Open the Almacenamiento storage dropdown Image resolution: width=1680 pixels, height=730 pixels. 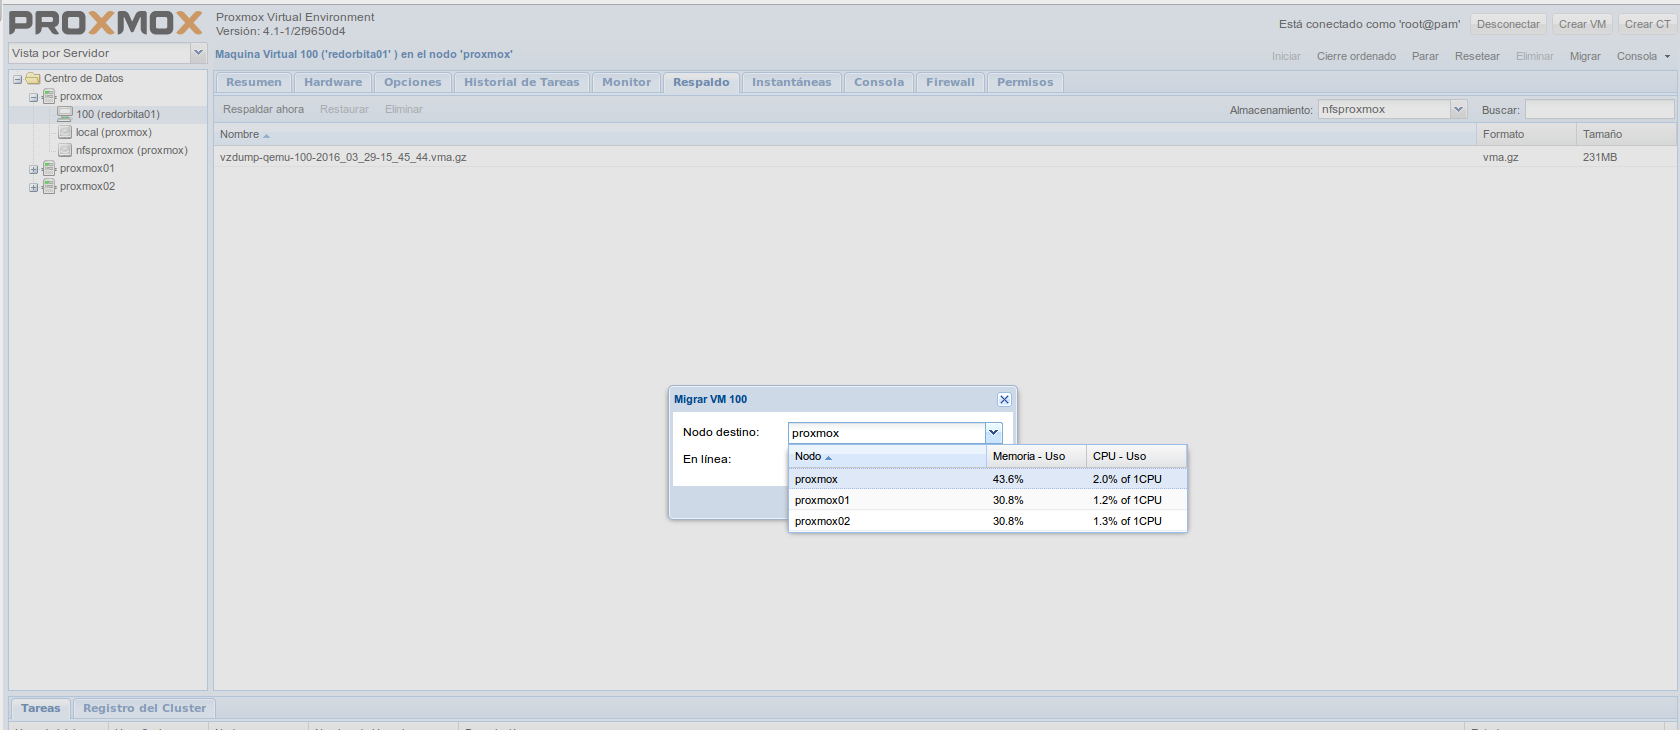coord(1458,109)
